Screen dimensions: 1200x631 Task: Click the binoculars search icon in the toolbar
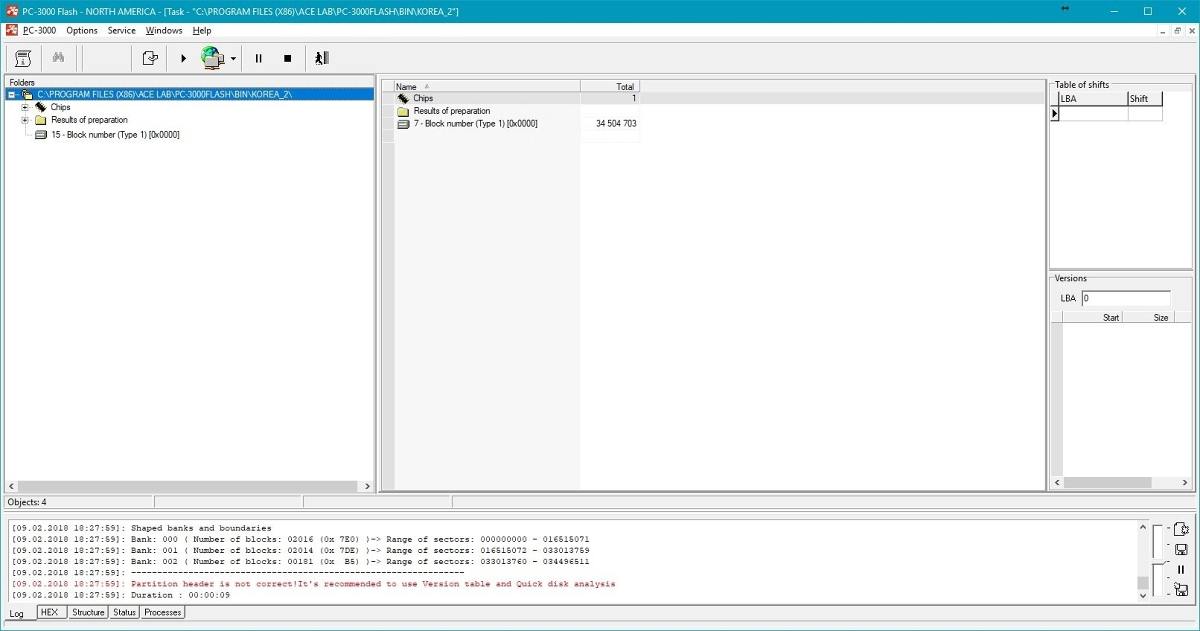click(58, 58)
